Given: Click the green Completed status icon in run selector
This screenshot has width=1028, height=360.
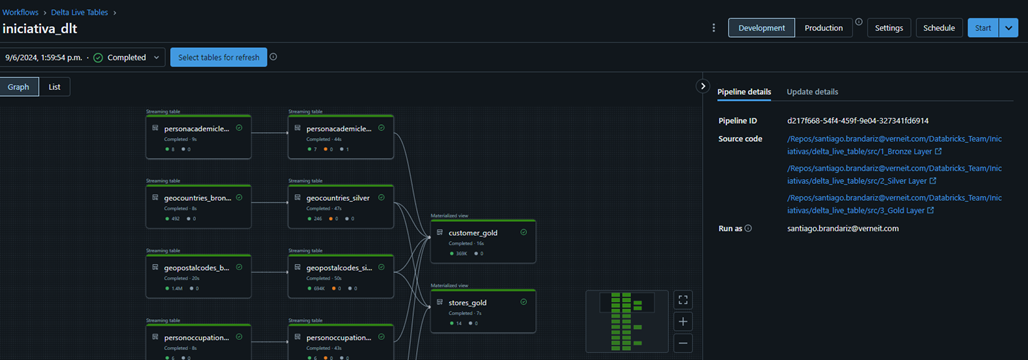Looking at the screenshot, I should tap(98, 58).
